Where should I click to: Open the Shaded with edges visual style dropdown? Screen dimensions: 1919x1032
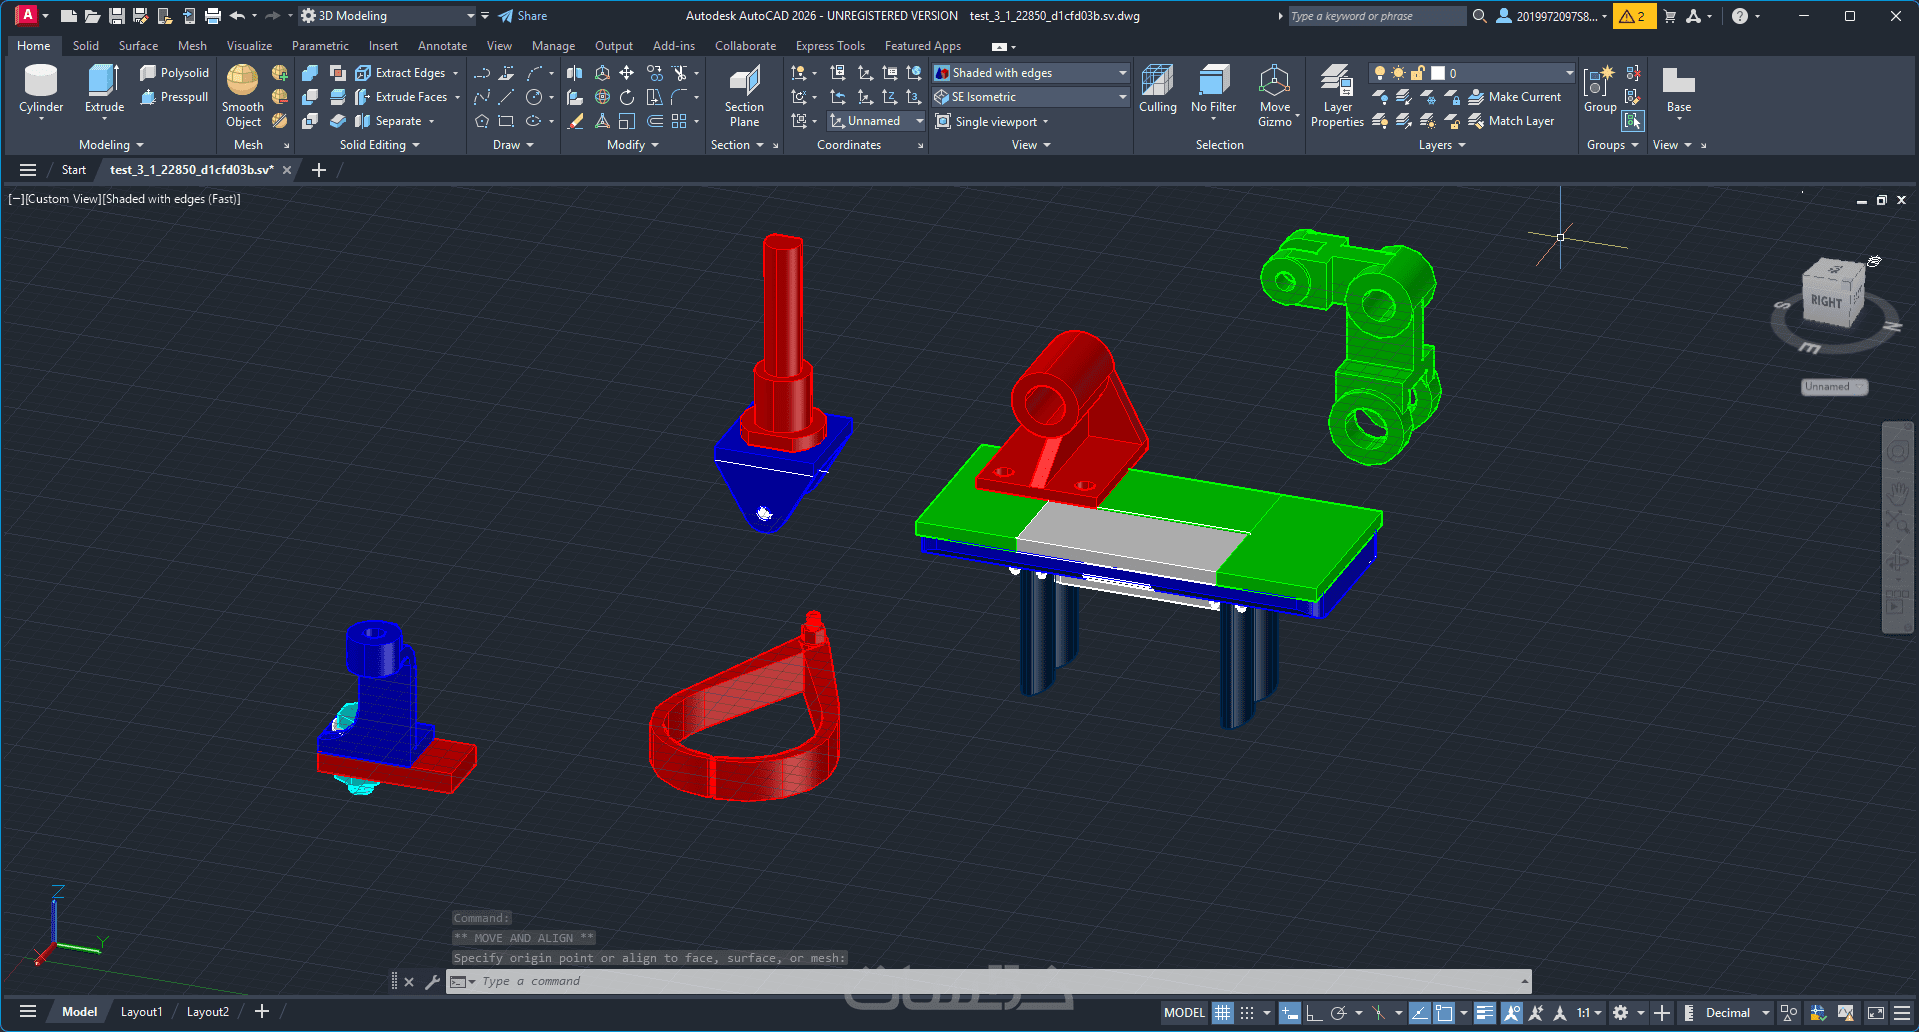[1030, 73]
